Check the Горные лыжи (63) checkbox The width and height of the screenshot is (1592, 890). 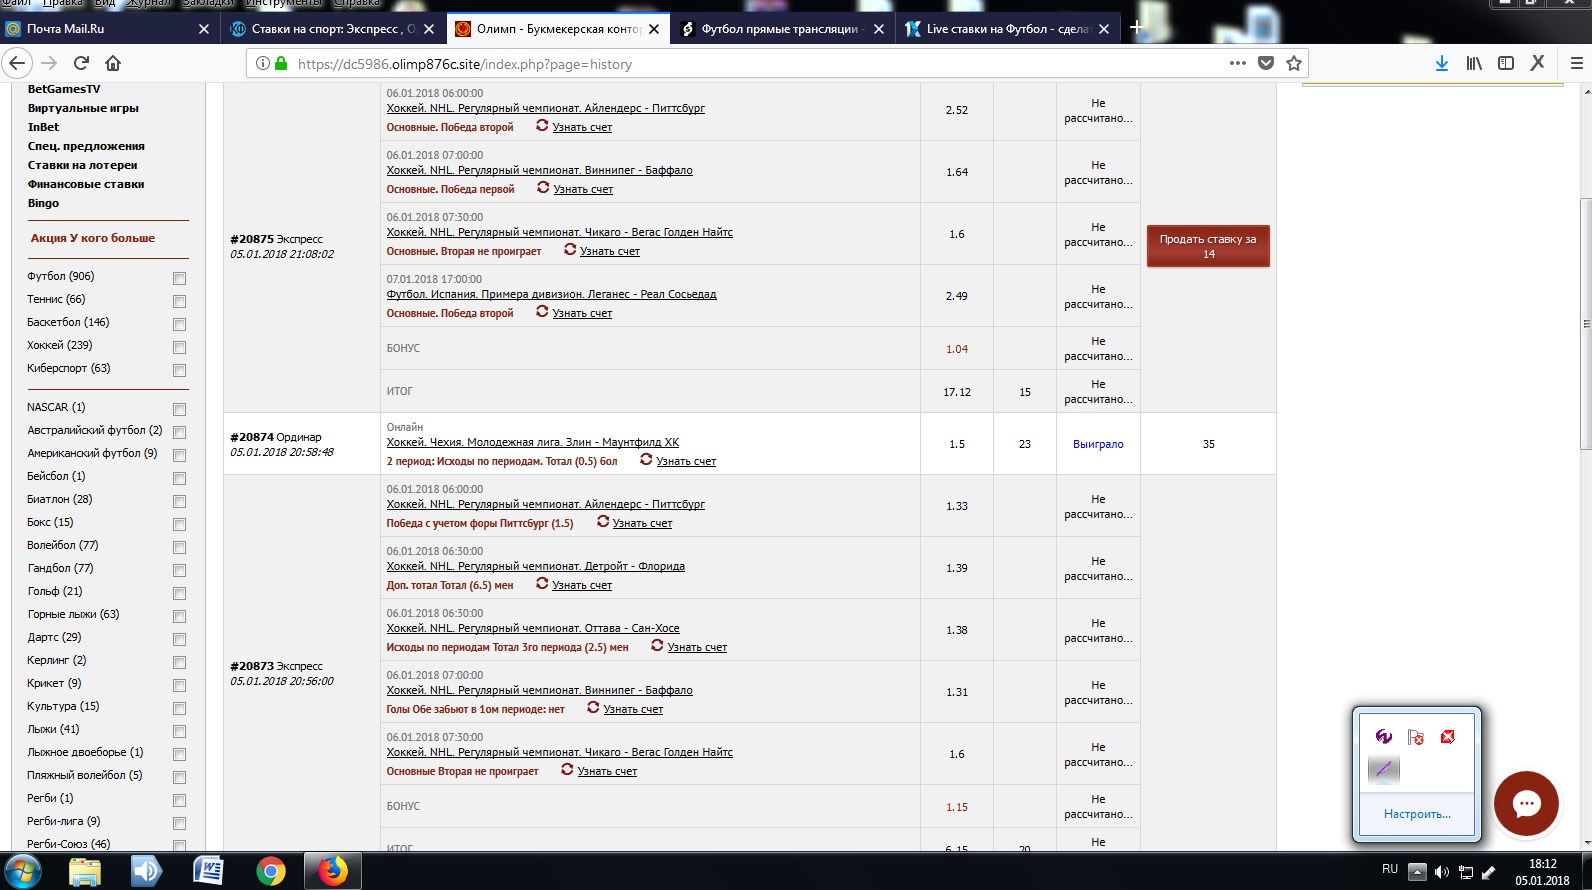pyautogui.click(x=179, y=616)
